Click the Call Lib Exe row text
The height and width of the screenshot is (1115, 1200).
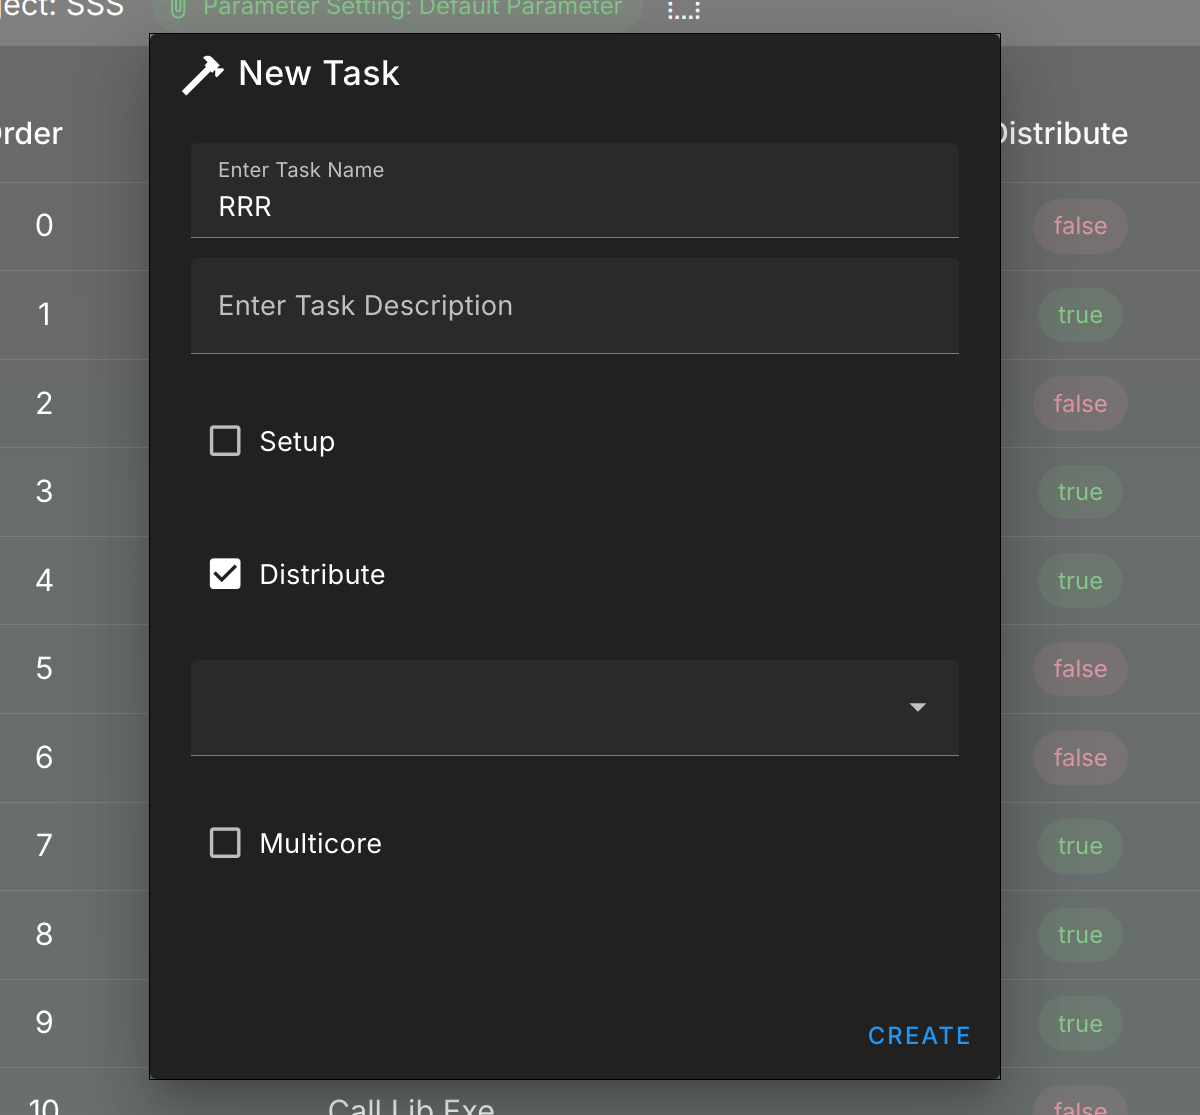click(411, 1105)
